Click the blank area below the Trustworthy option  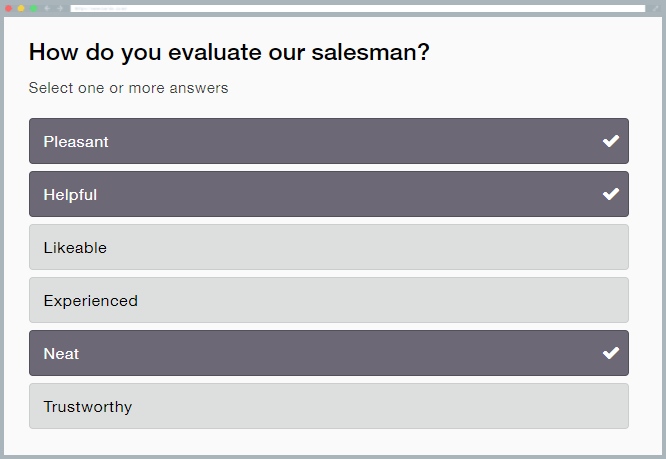[x=328, y=442]
